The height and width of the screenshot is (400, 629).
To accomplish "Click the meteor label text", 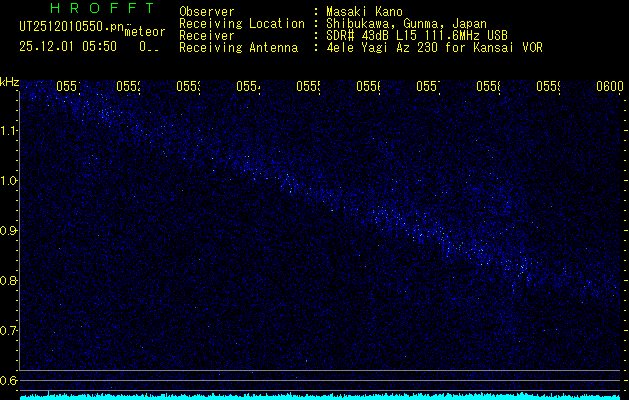I will [x=145, y=32].
